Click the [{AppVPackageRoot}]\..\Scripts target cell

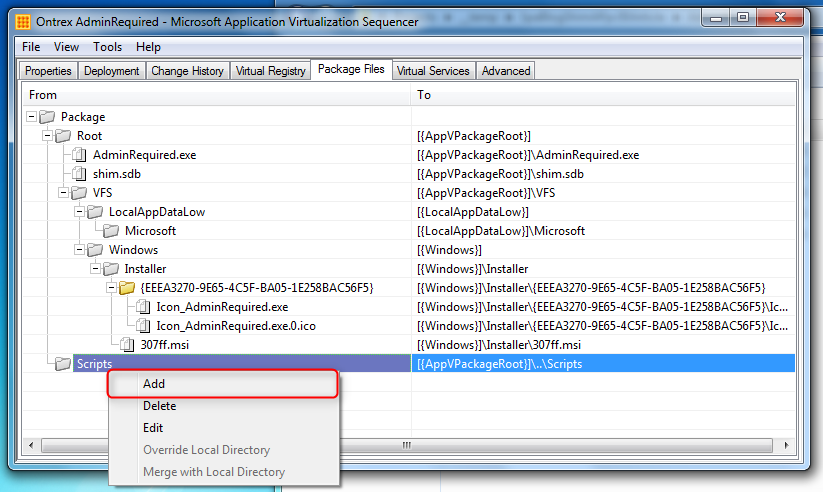tap(603, 363)
